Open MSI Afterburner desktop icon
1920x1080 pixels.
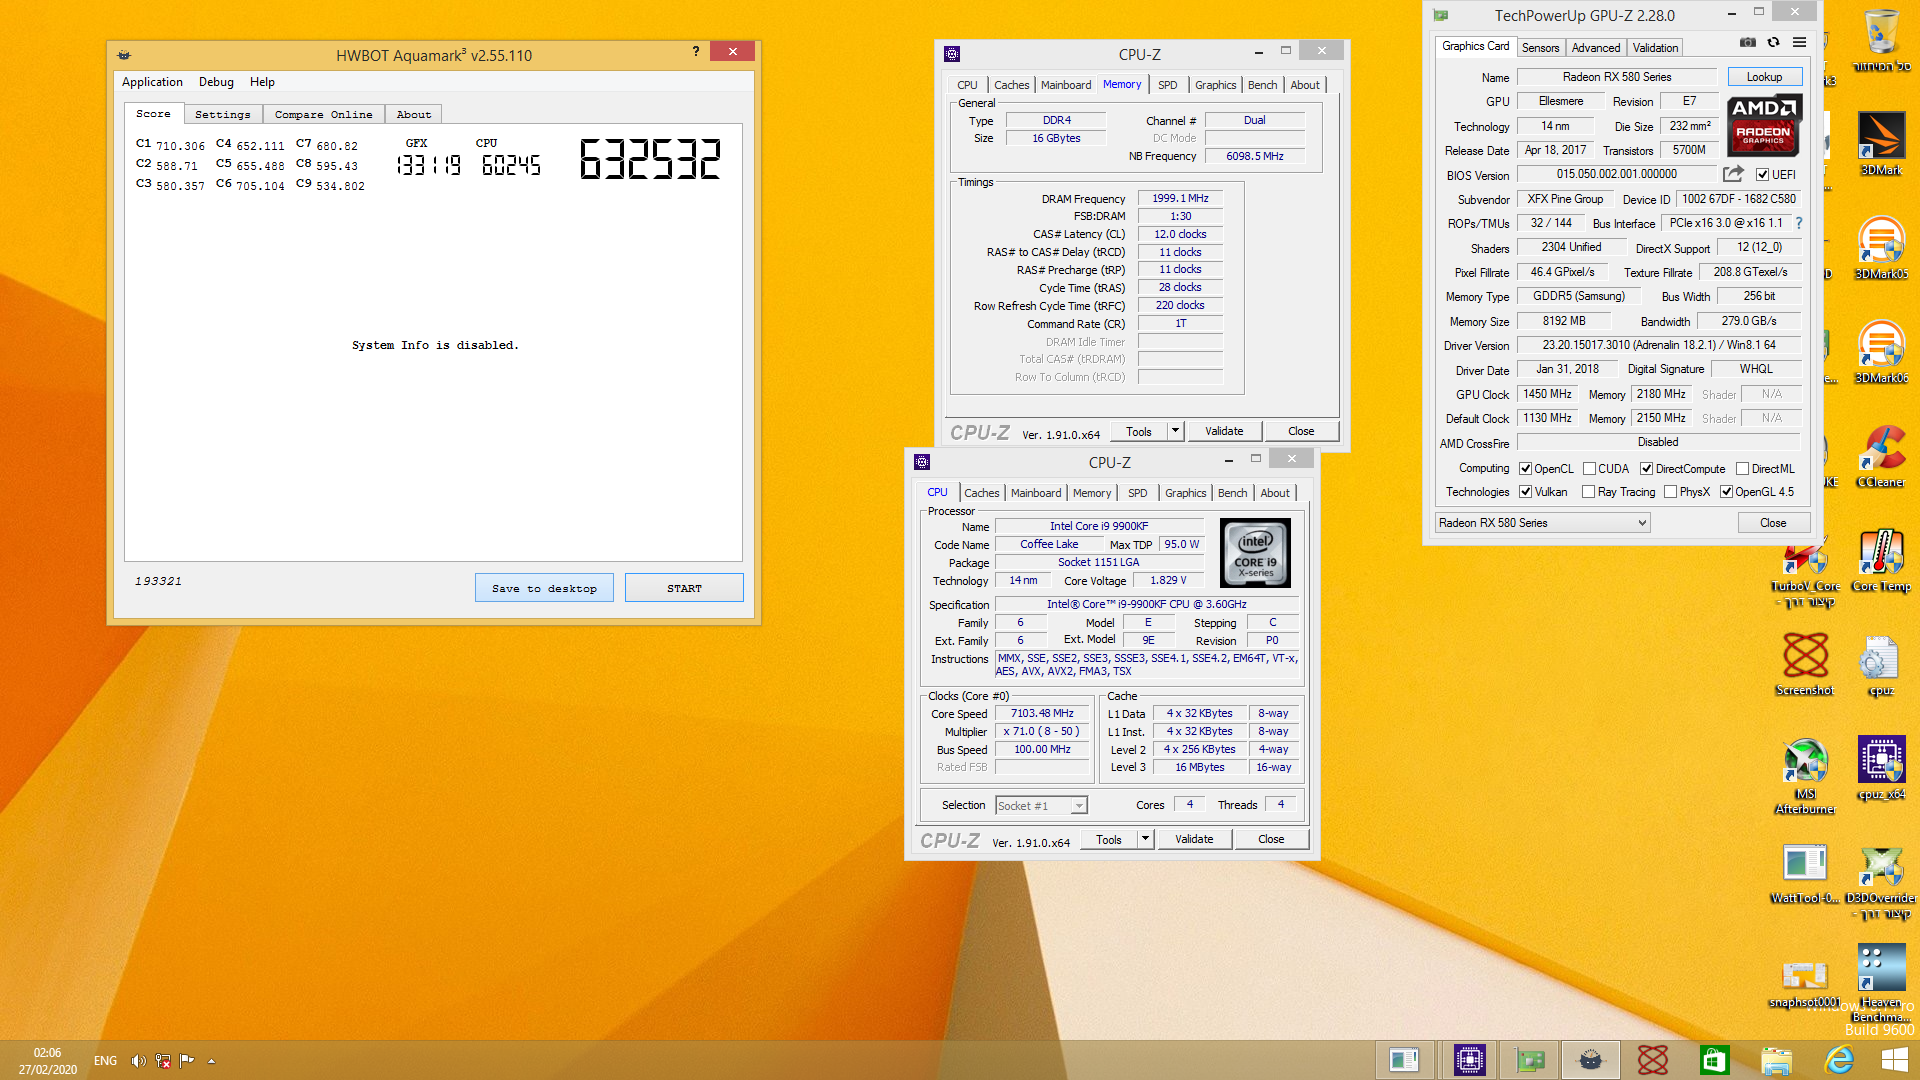[x=1805, y=775]
